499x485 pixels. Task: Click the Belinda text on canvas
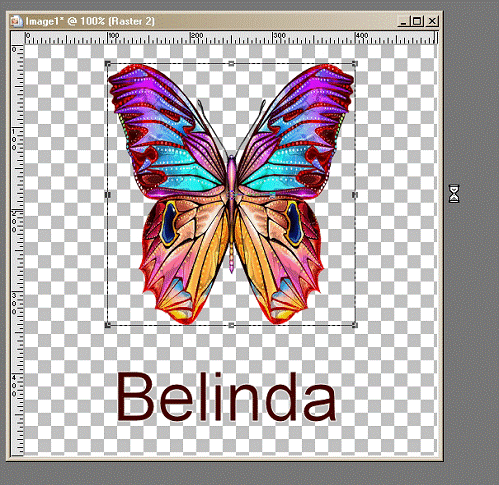tap(226, 397)
